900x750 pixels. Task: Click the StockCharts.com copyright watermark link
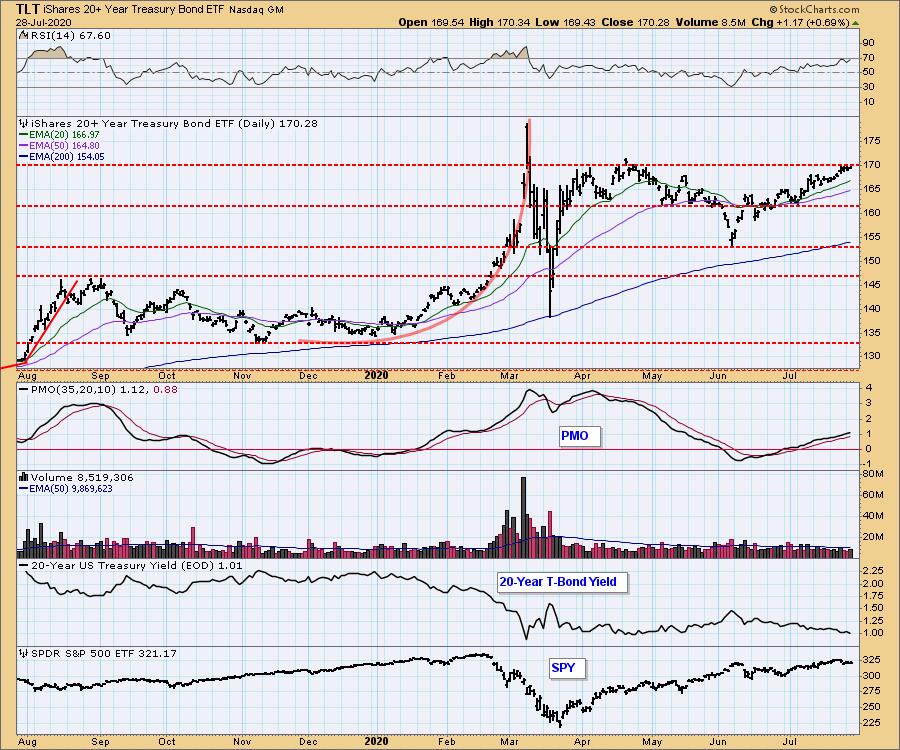pyautogui.click(x=814, y=9)
